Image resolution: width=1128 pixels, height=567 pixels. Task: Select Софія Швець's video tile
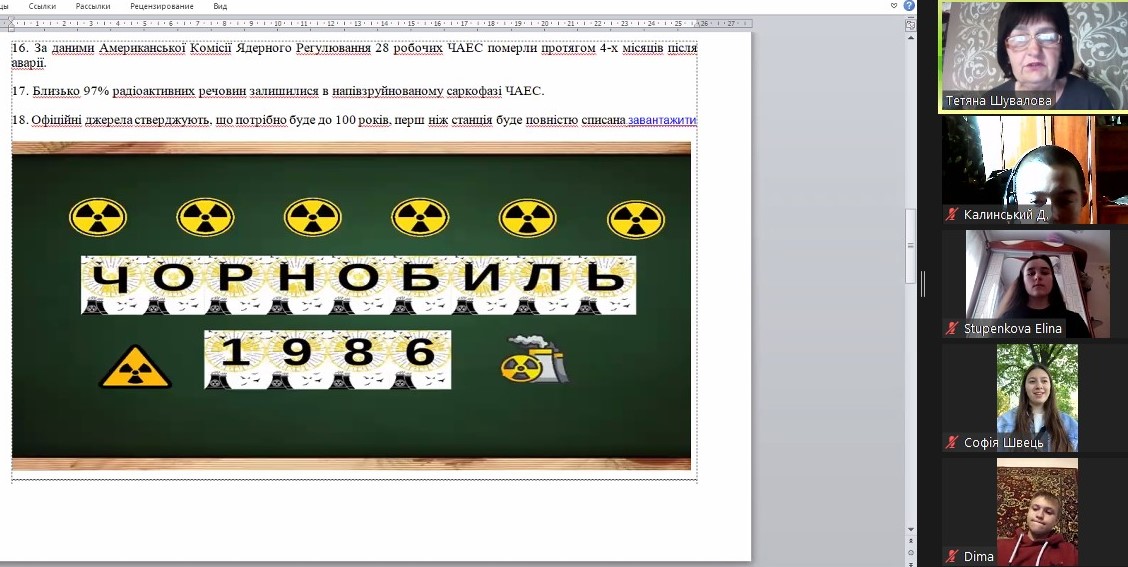(1034, 397)
